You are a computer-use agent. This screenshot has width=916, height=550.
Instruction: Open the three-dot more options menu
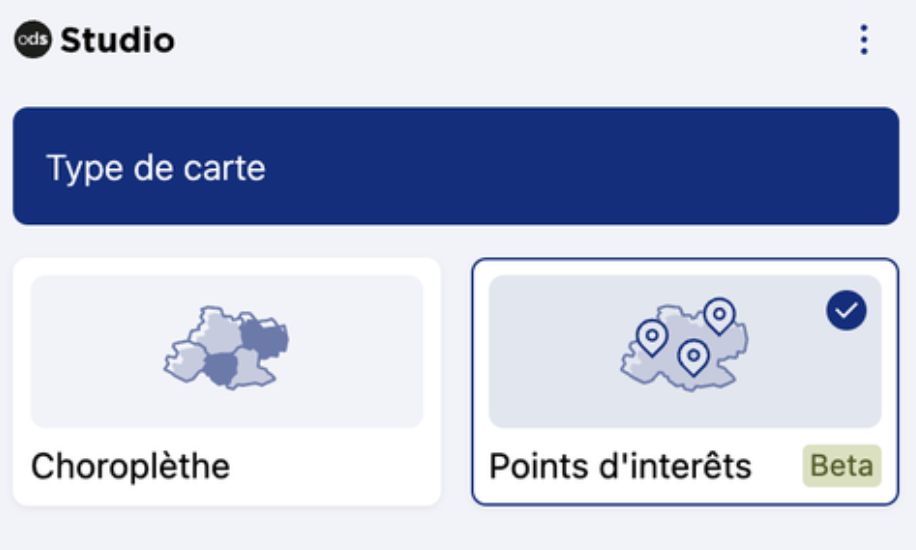[864, 40]
